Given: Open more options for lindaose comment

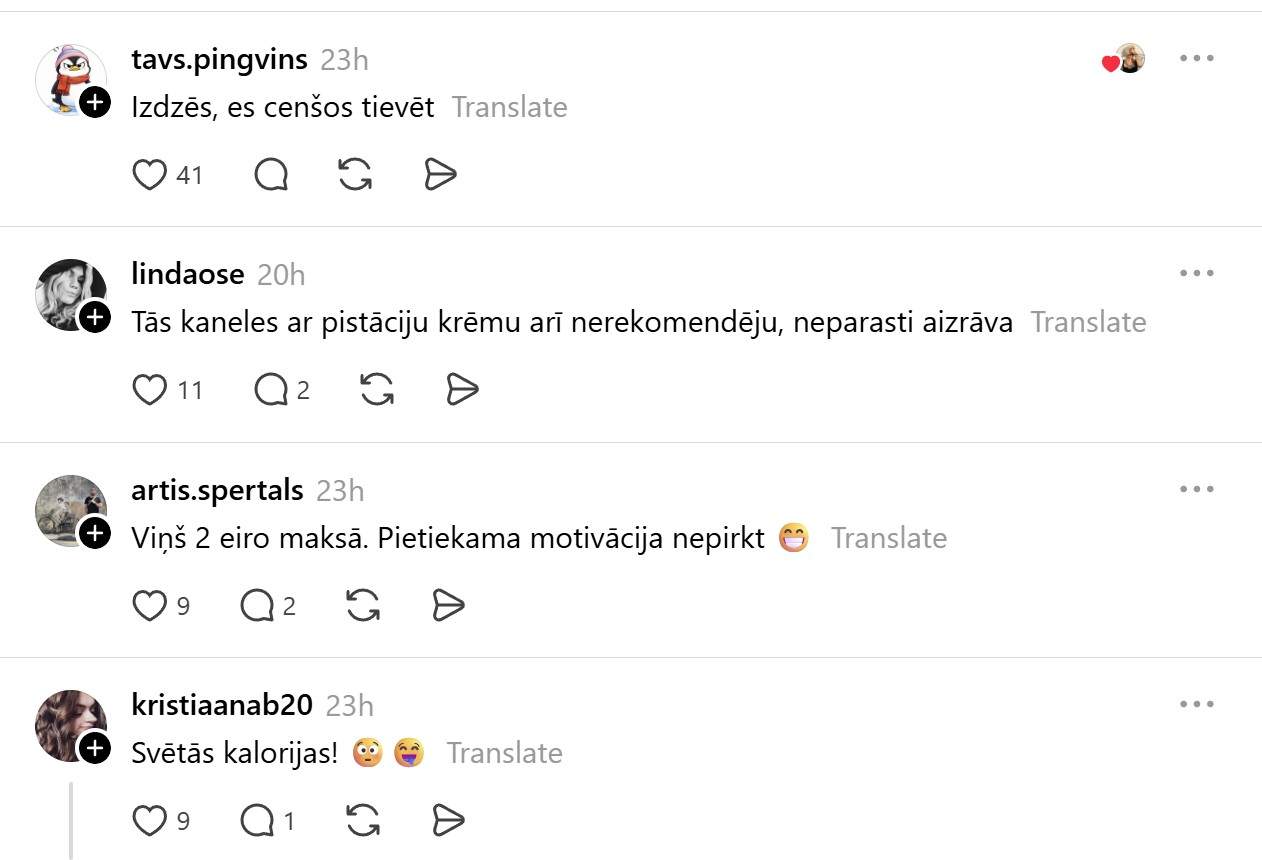Looking at the screenshot, I should coord(1196,273).
